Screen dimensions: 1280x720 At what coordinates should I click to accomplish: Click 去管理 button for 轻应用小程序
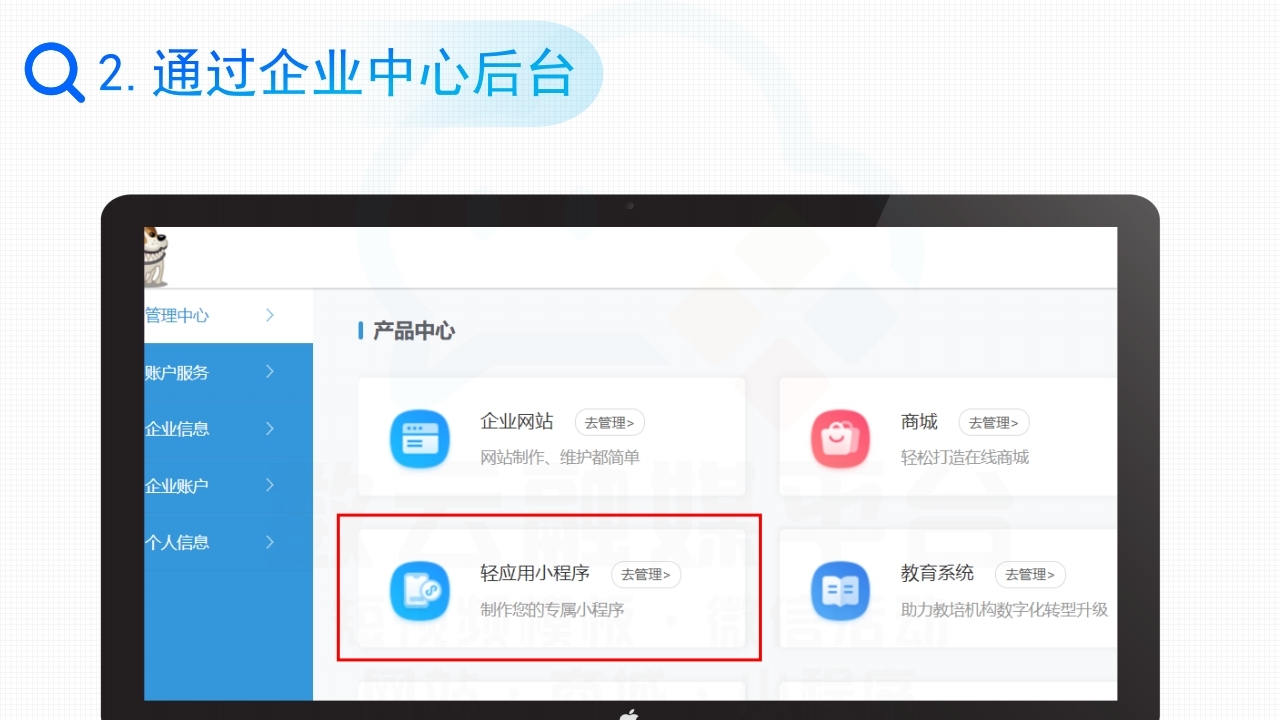646,574
